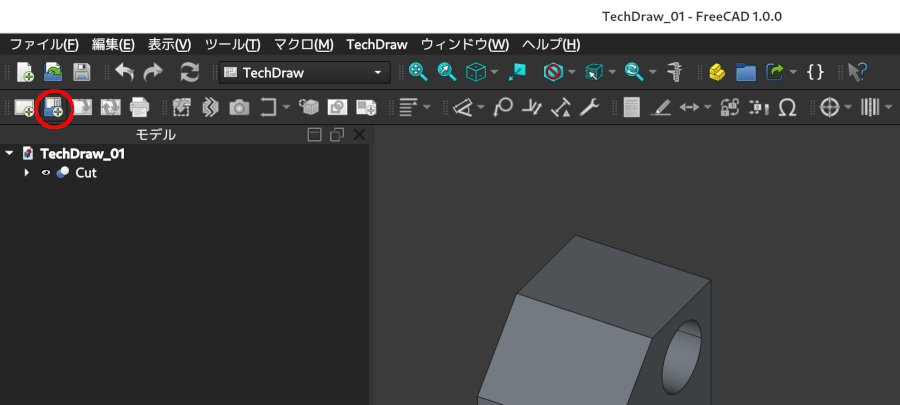The height and width of the screenshot is (405, 900).
Task: Add circle centerlines with the crosshair icon
Action: [829, 107]
